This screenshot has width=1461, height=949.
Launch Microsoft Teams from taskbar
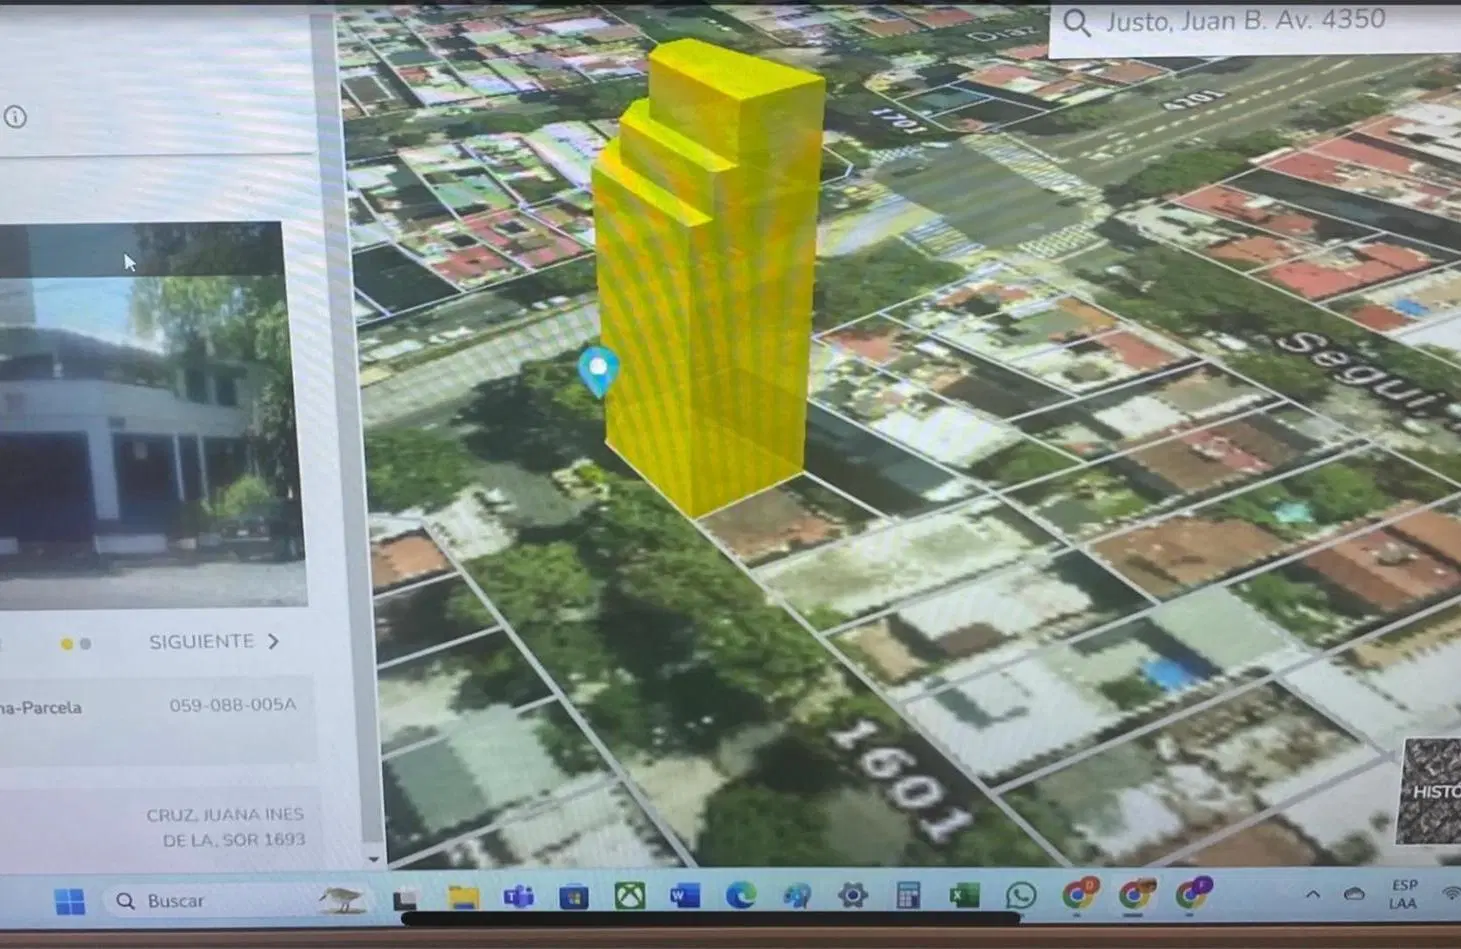[518, 897]
